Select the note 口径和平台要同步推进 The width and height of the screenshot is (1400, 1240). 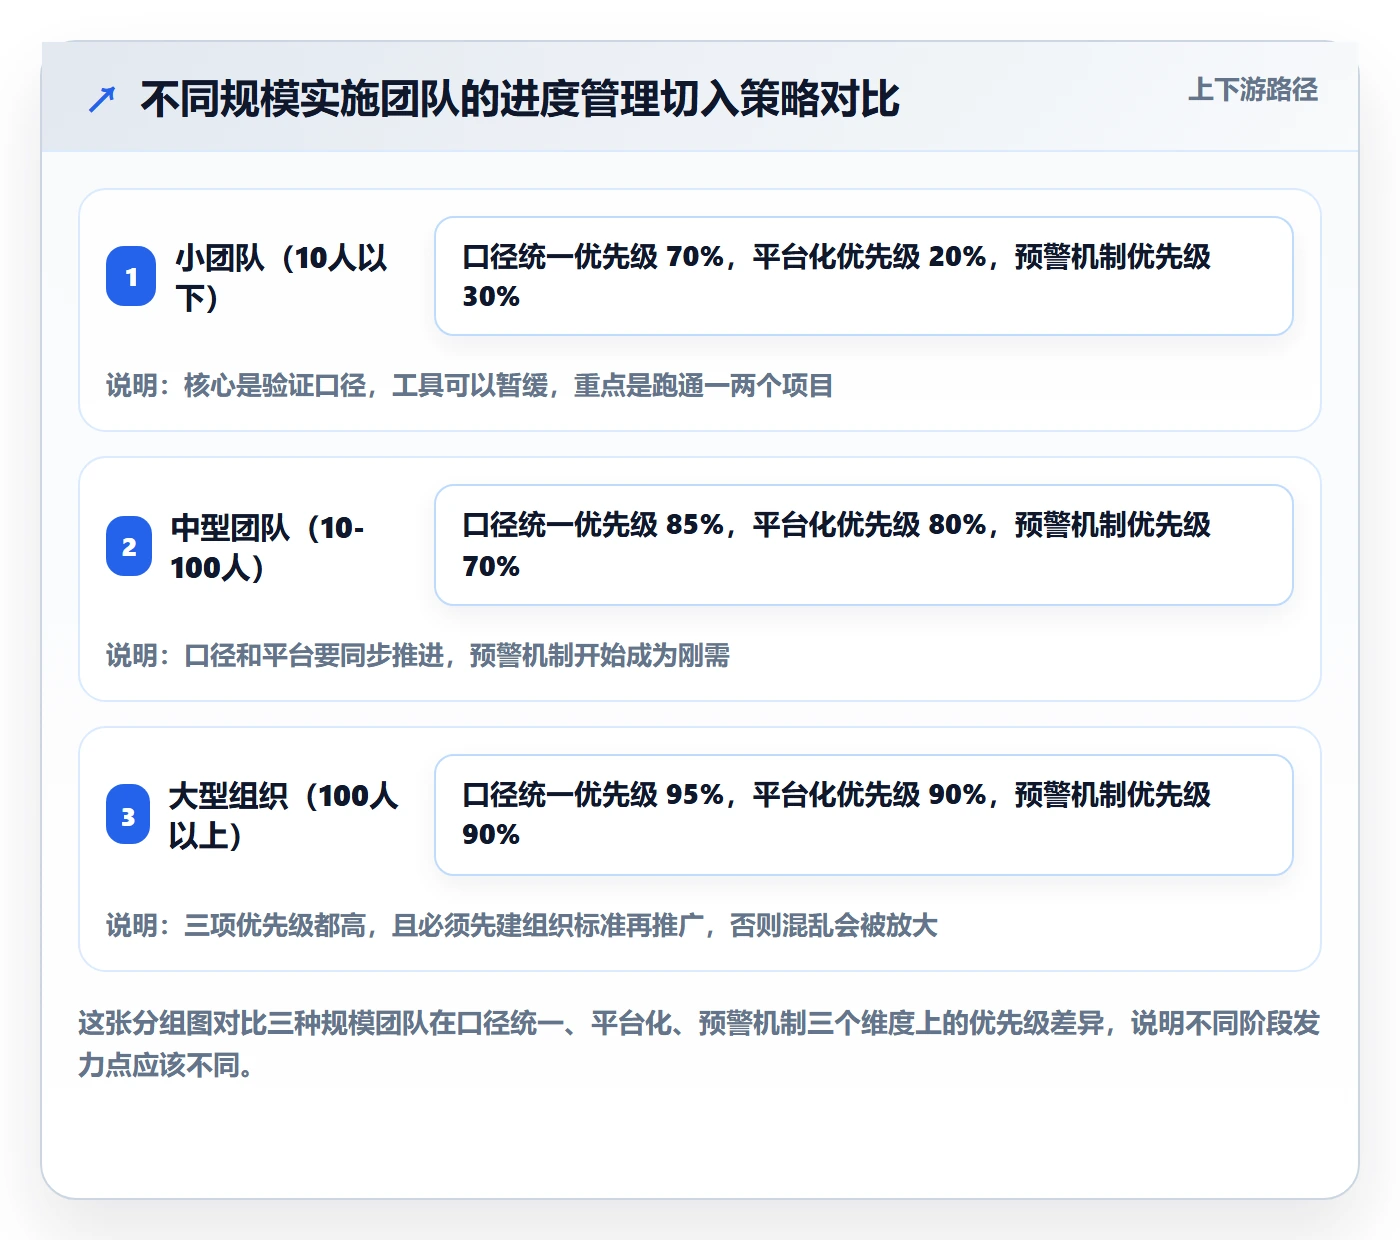(418, 656)
